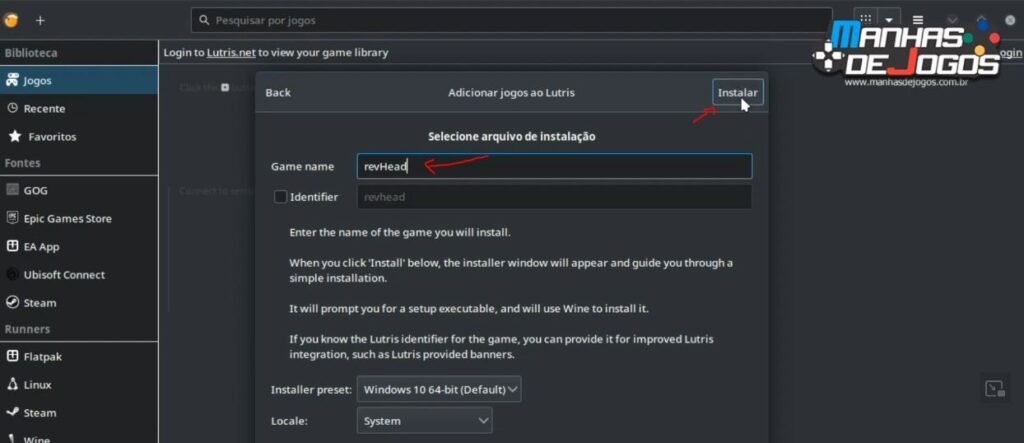The width and height of the screenshot is (1024, 443).
Task: Click the 'Selecione arquivo de instalação' heading
Action: coord(511,137)
